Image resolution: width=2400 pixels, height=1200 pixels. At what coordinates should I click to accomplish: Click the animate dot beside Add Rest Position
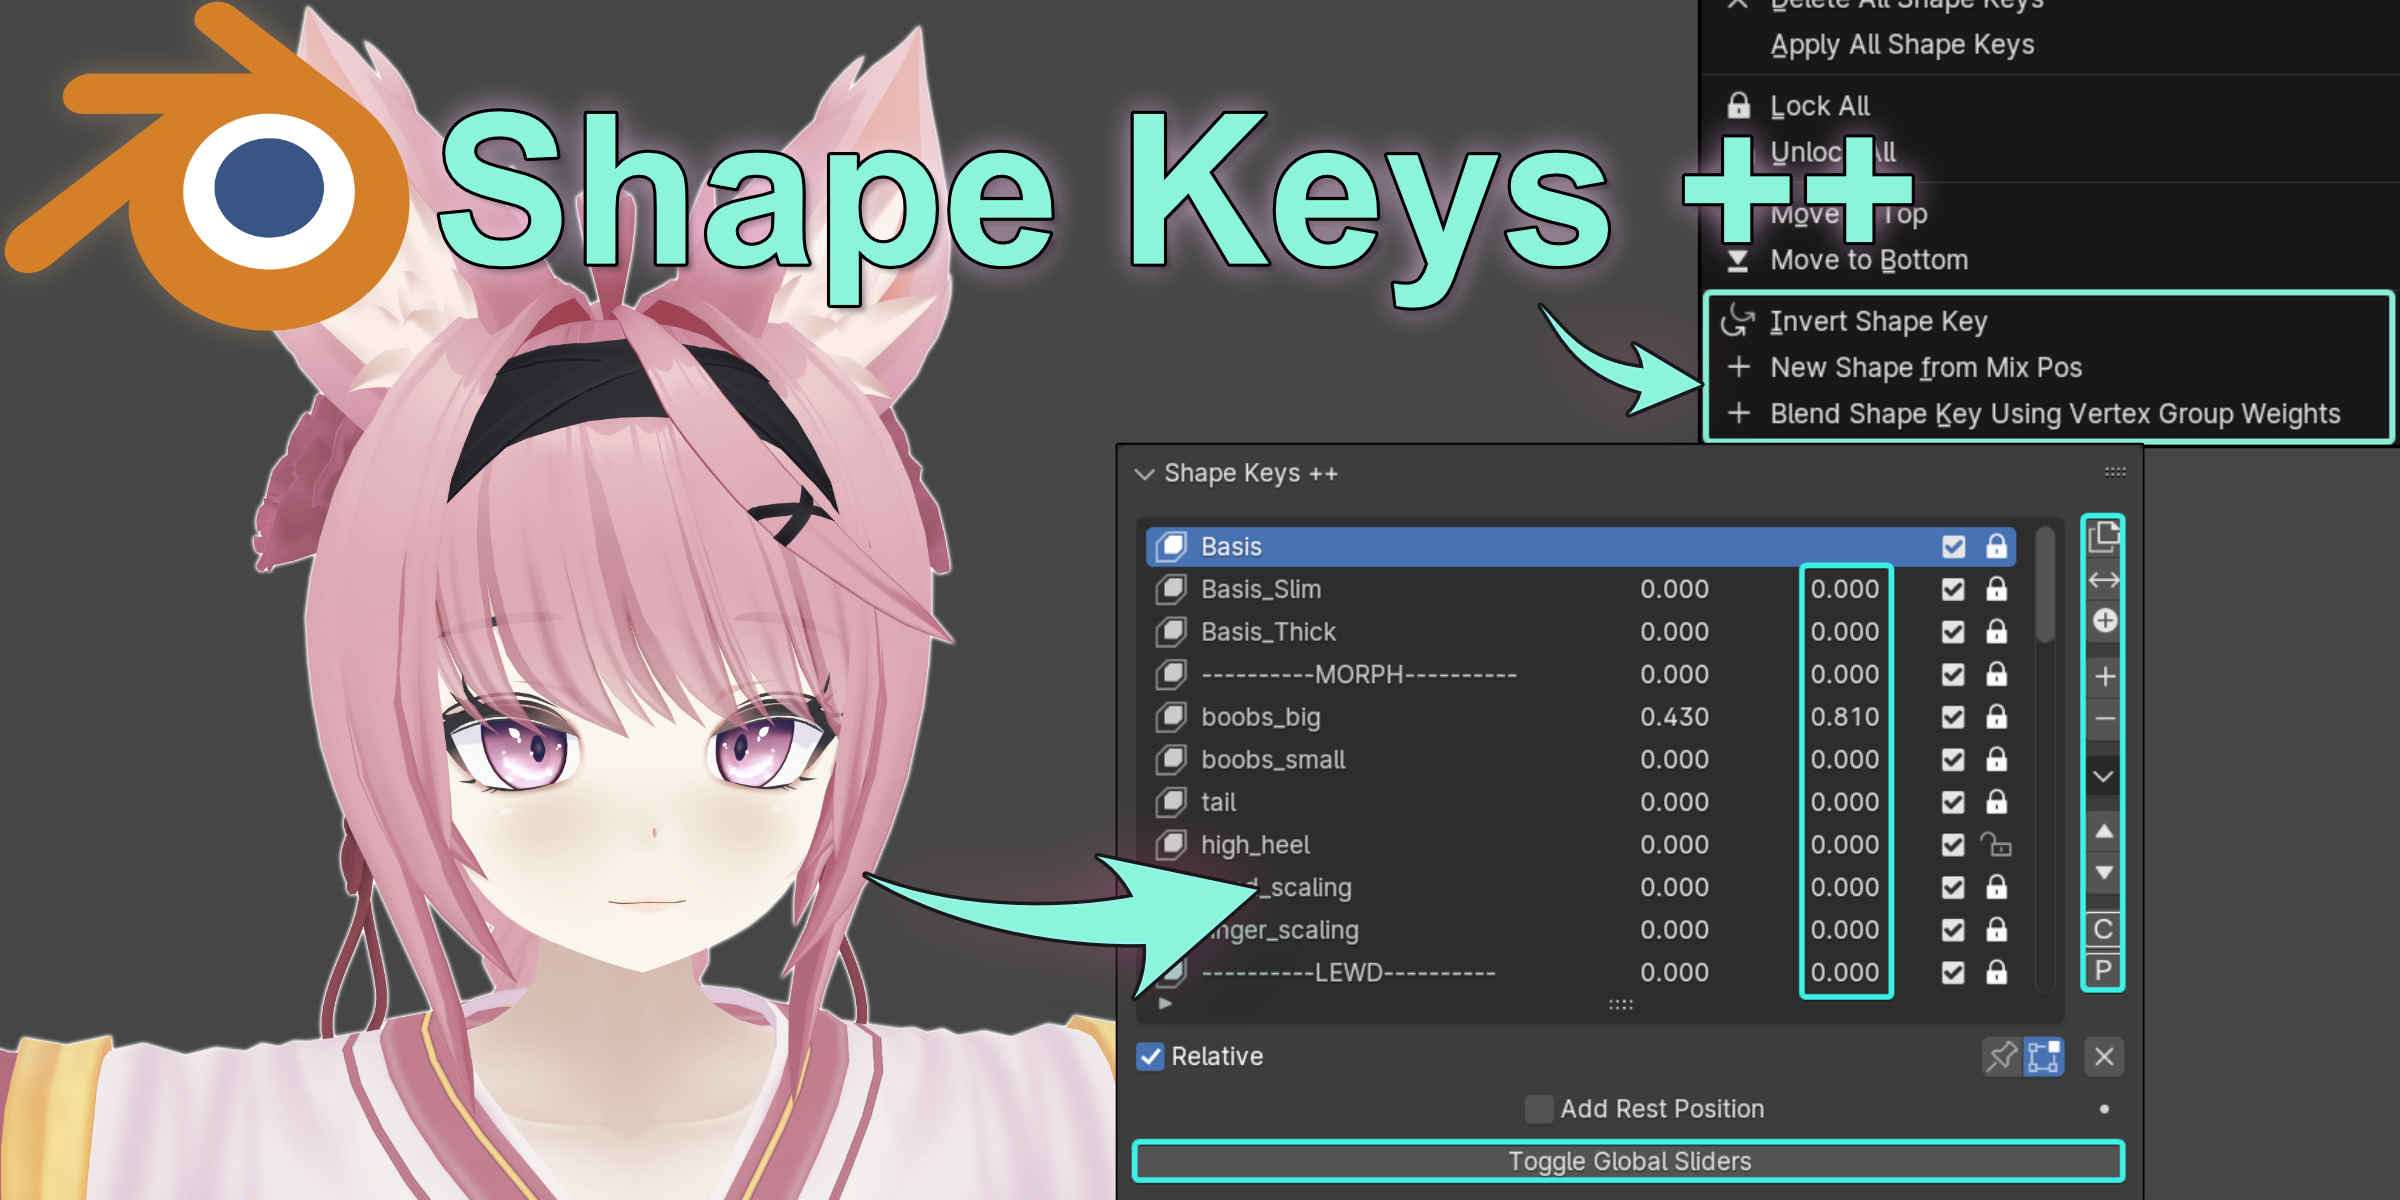tap(2104, 1108)
